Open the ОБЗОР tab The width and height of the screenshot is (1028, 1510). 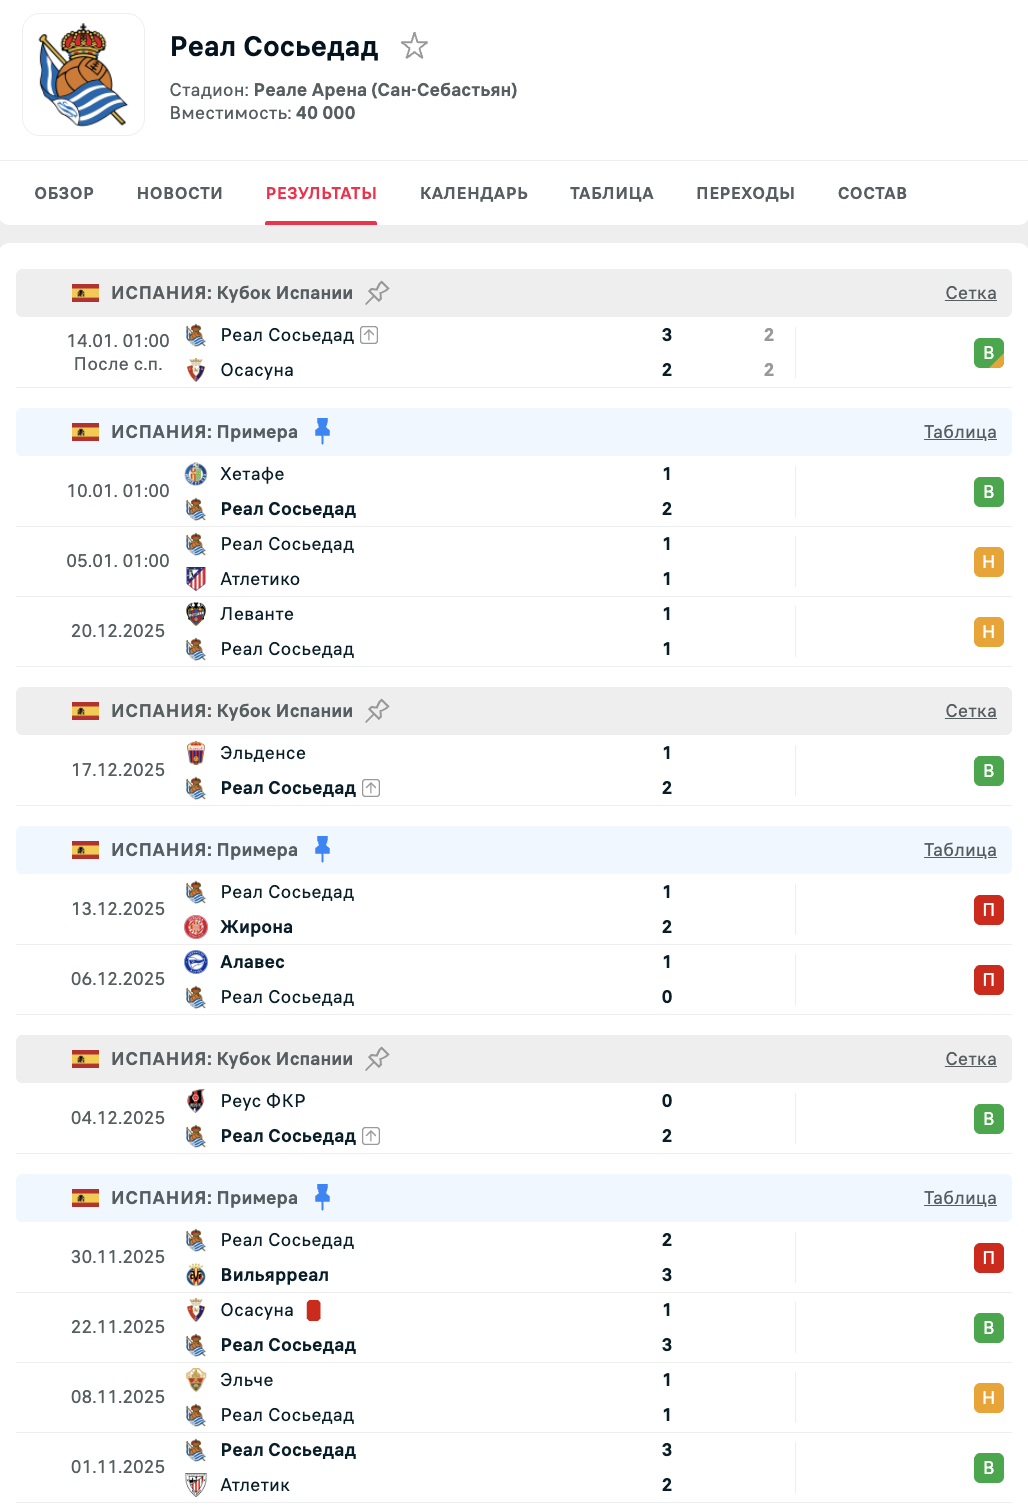click(64, 193)
